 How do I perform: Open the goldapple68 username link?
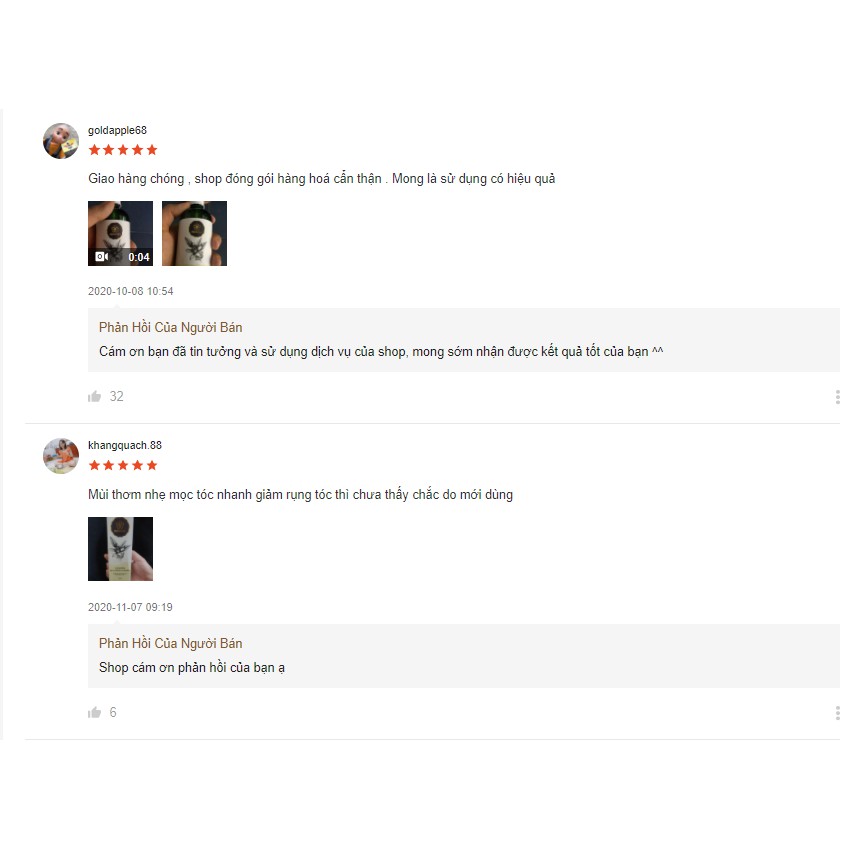pyautogui.click(x=117, y=130)
